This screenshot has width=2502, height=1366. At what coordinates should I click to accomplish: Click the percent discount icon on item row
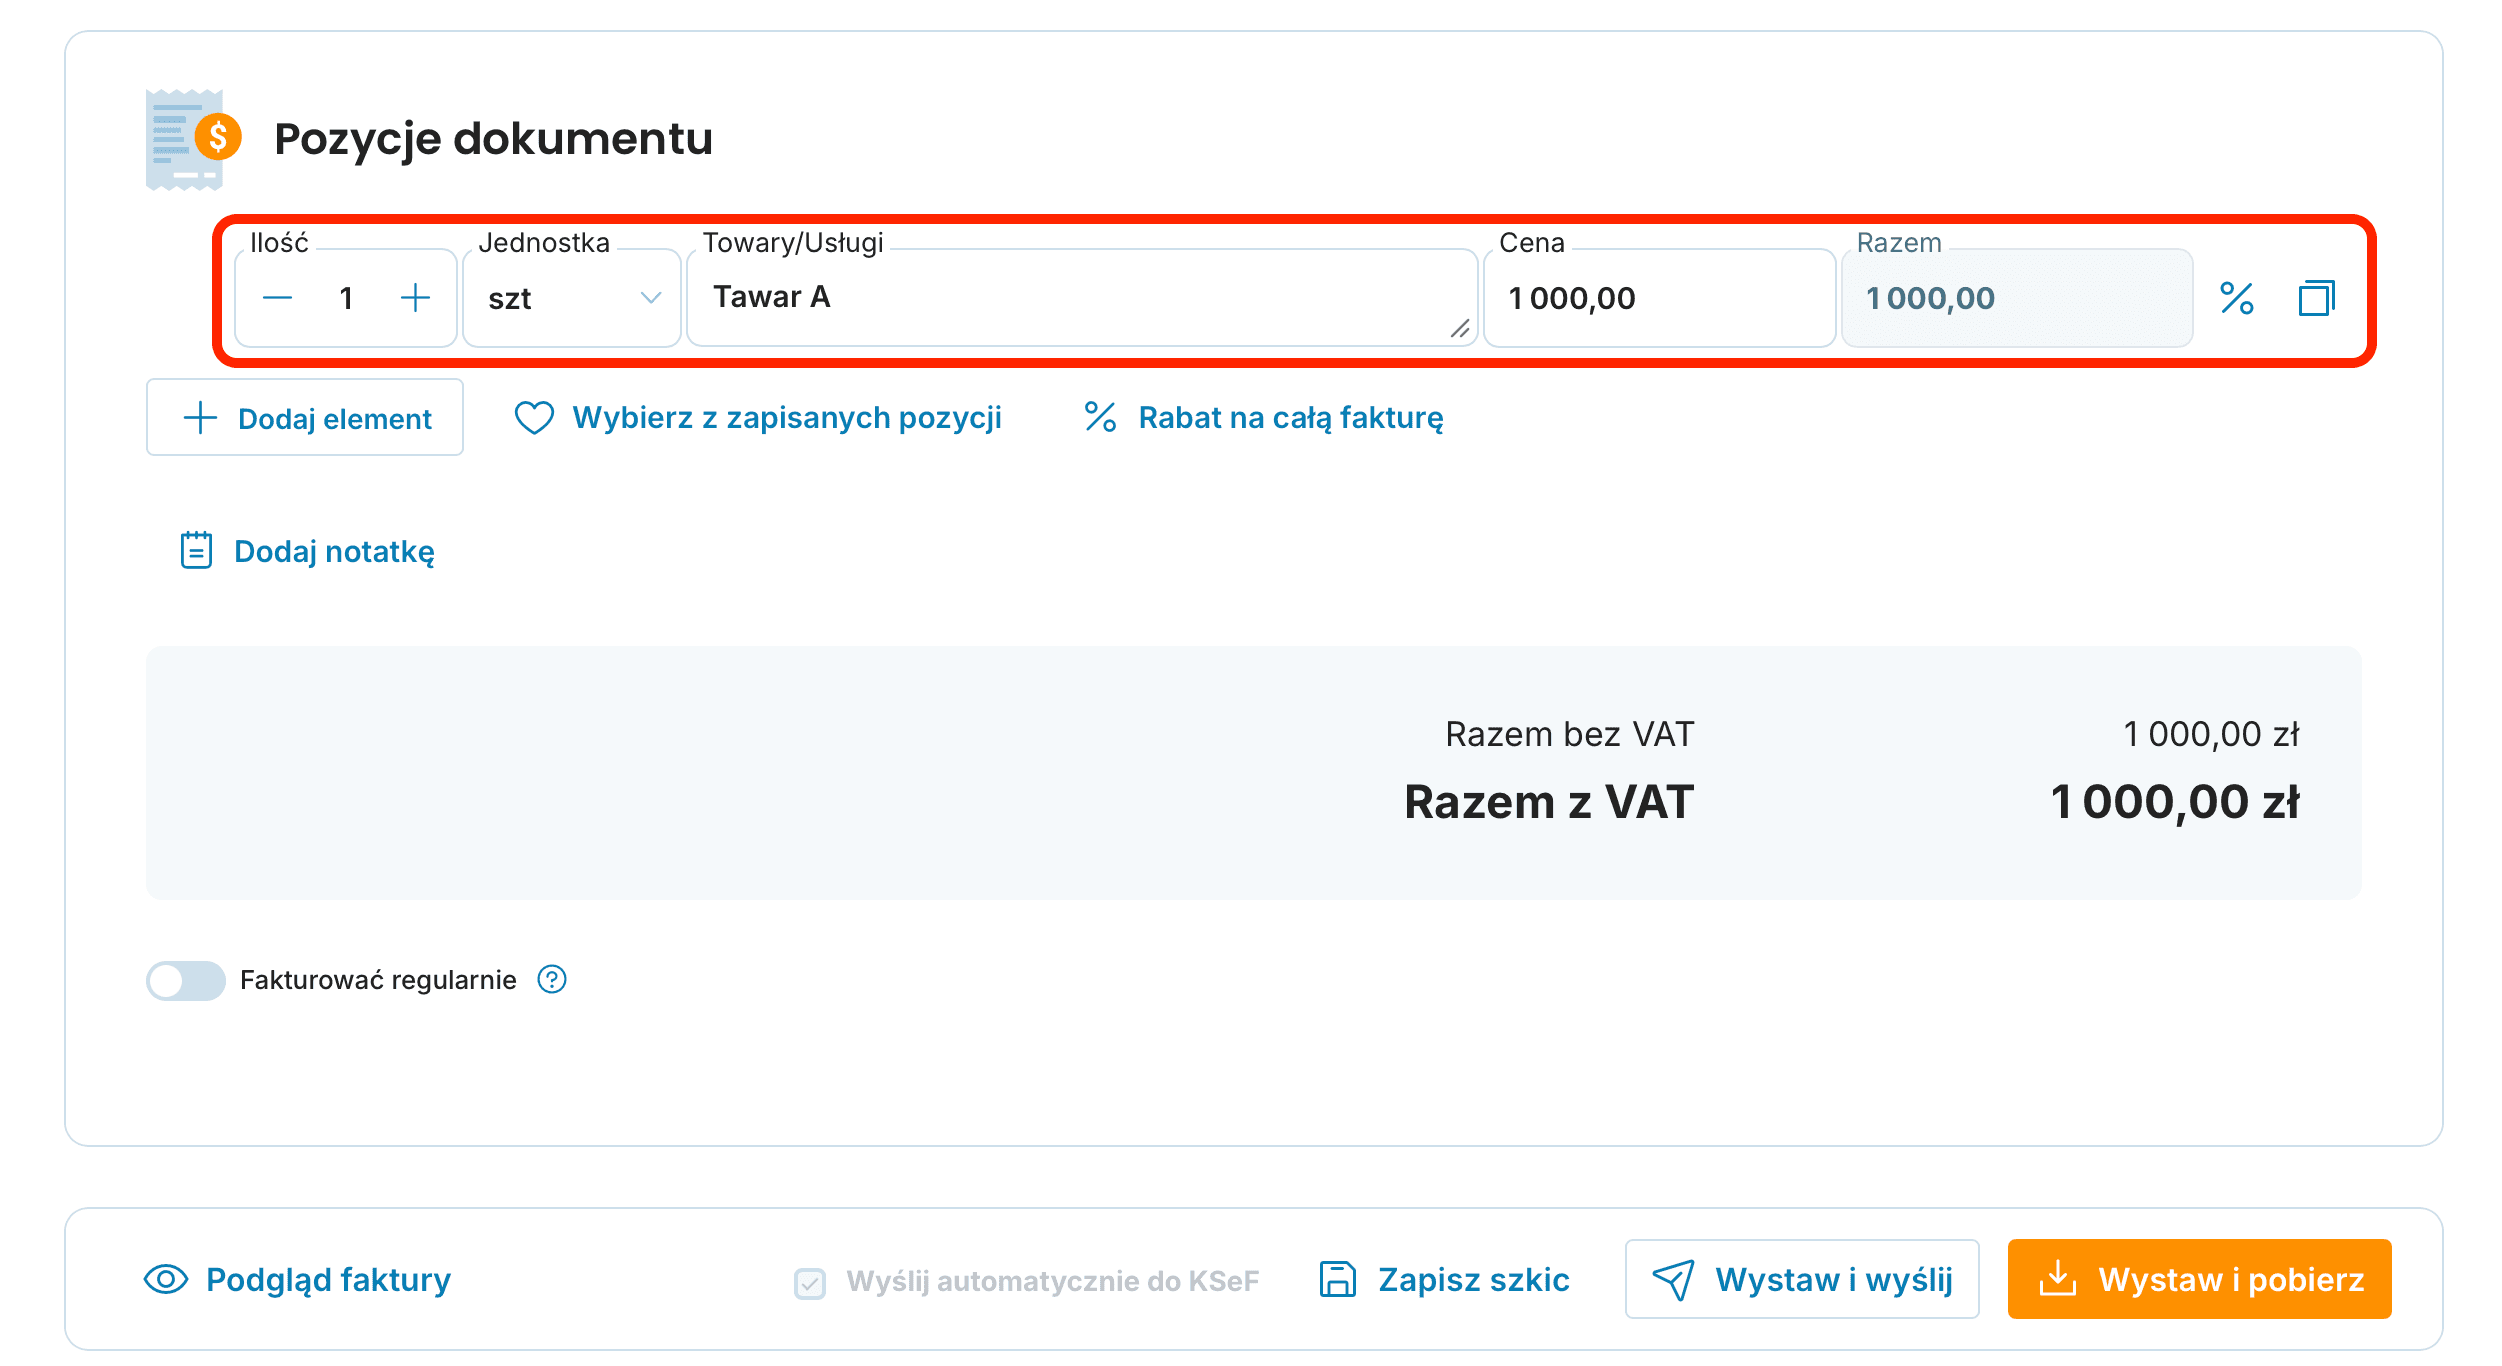pos(2237,298)
